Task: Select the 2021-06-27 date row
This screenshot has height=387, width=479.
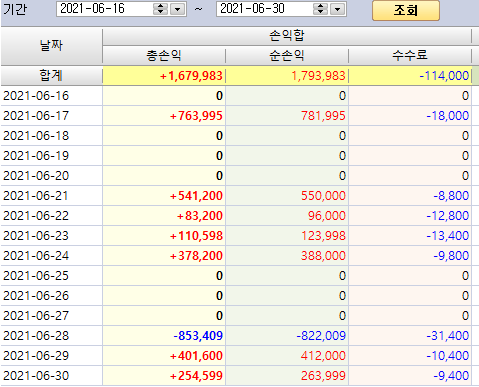Action: [x=51, y=316]
